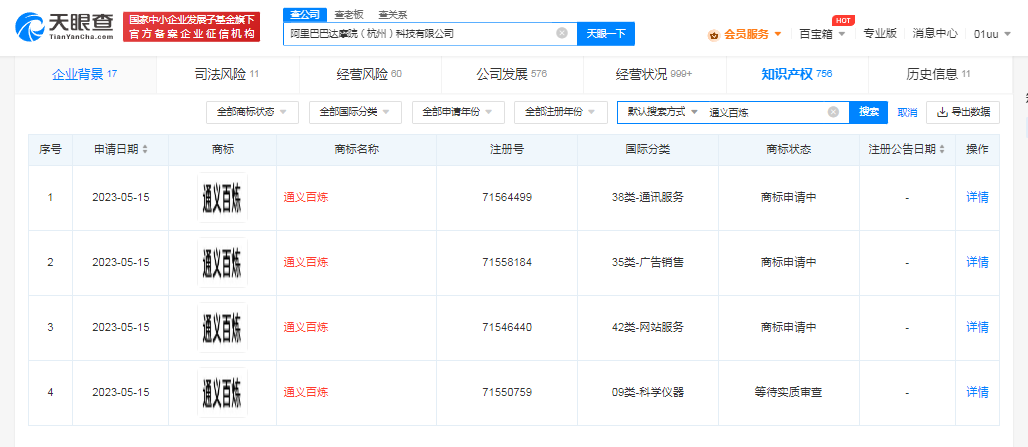
Task: Click 通义百炼 name in the 35类 row
Action: [x=306, y=262]
